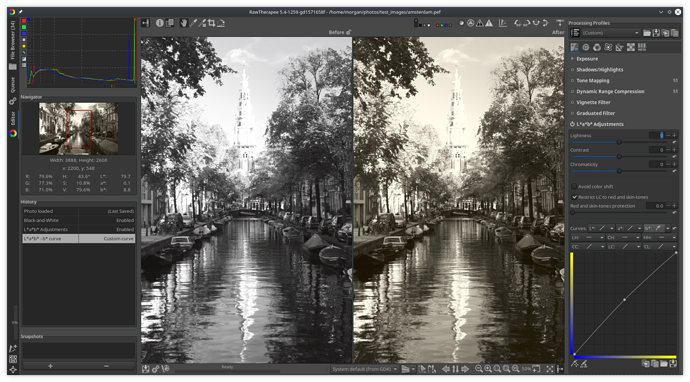
Task: Open the Processing Profiles (Custom) dropdown
Action: 610,33
